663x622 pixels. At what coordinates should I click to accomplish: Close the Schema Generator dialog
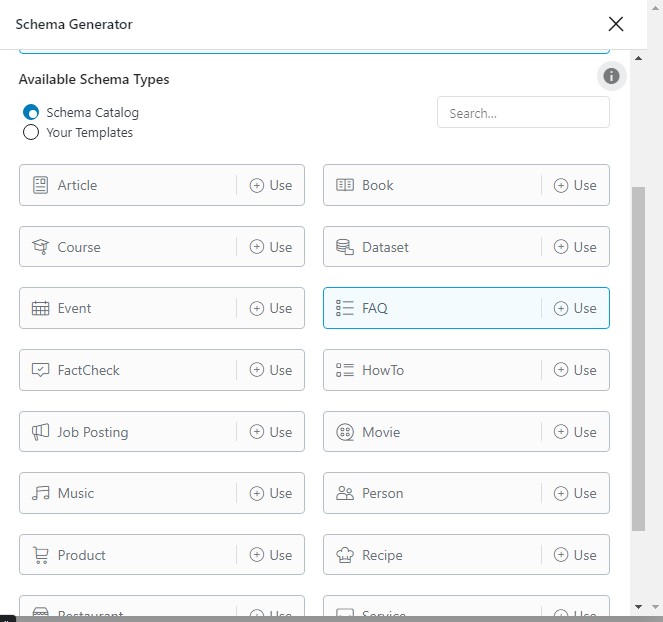pyautogui.click(x=616, y=24)
